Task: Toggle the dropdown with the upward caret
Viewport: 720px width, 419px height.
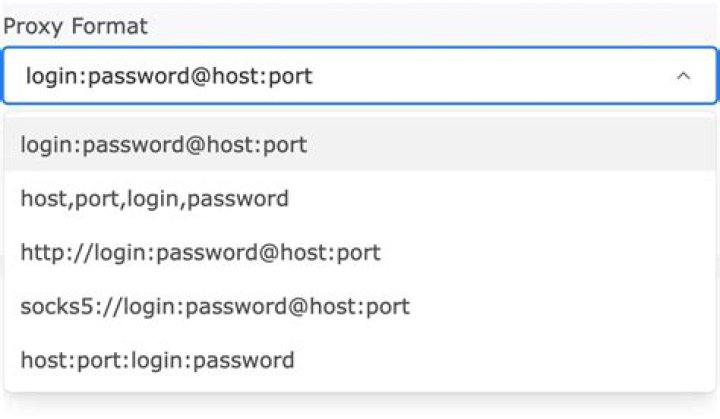Action: (683, 76)
